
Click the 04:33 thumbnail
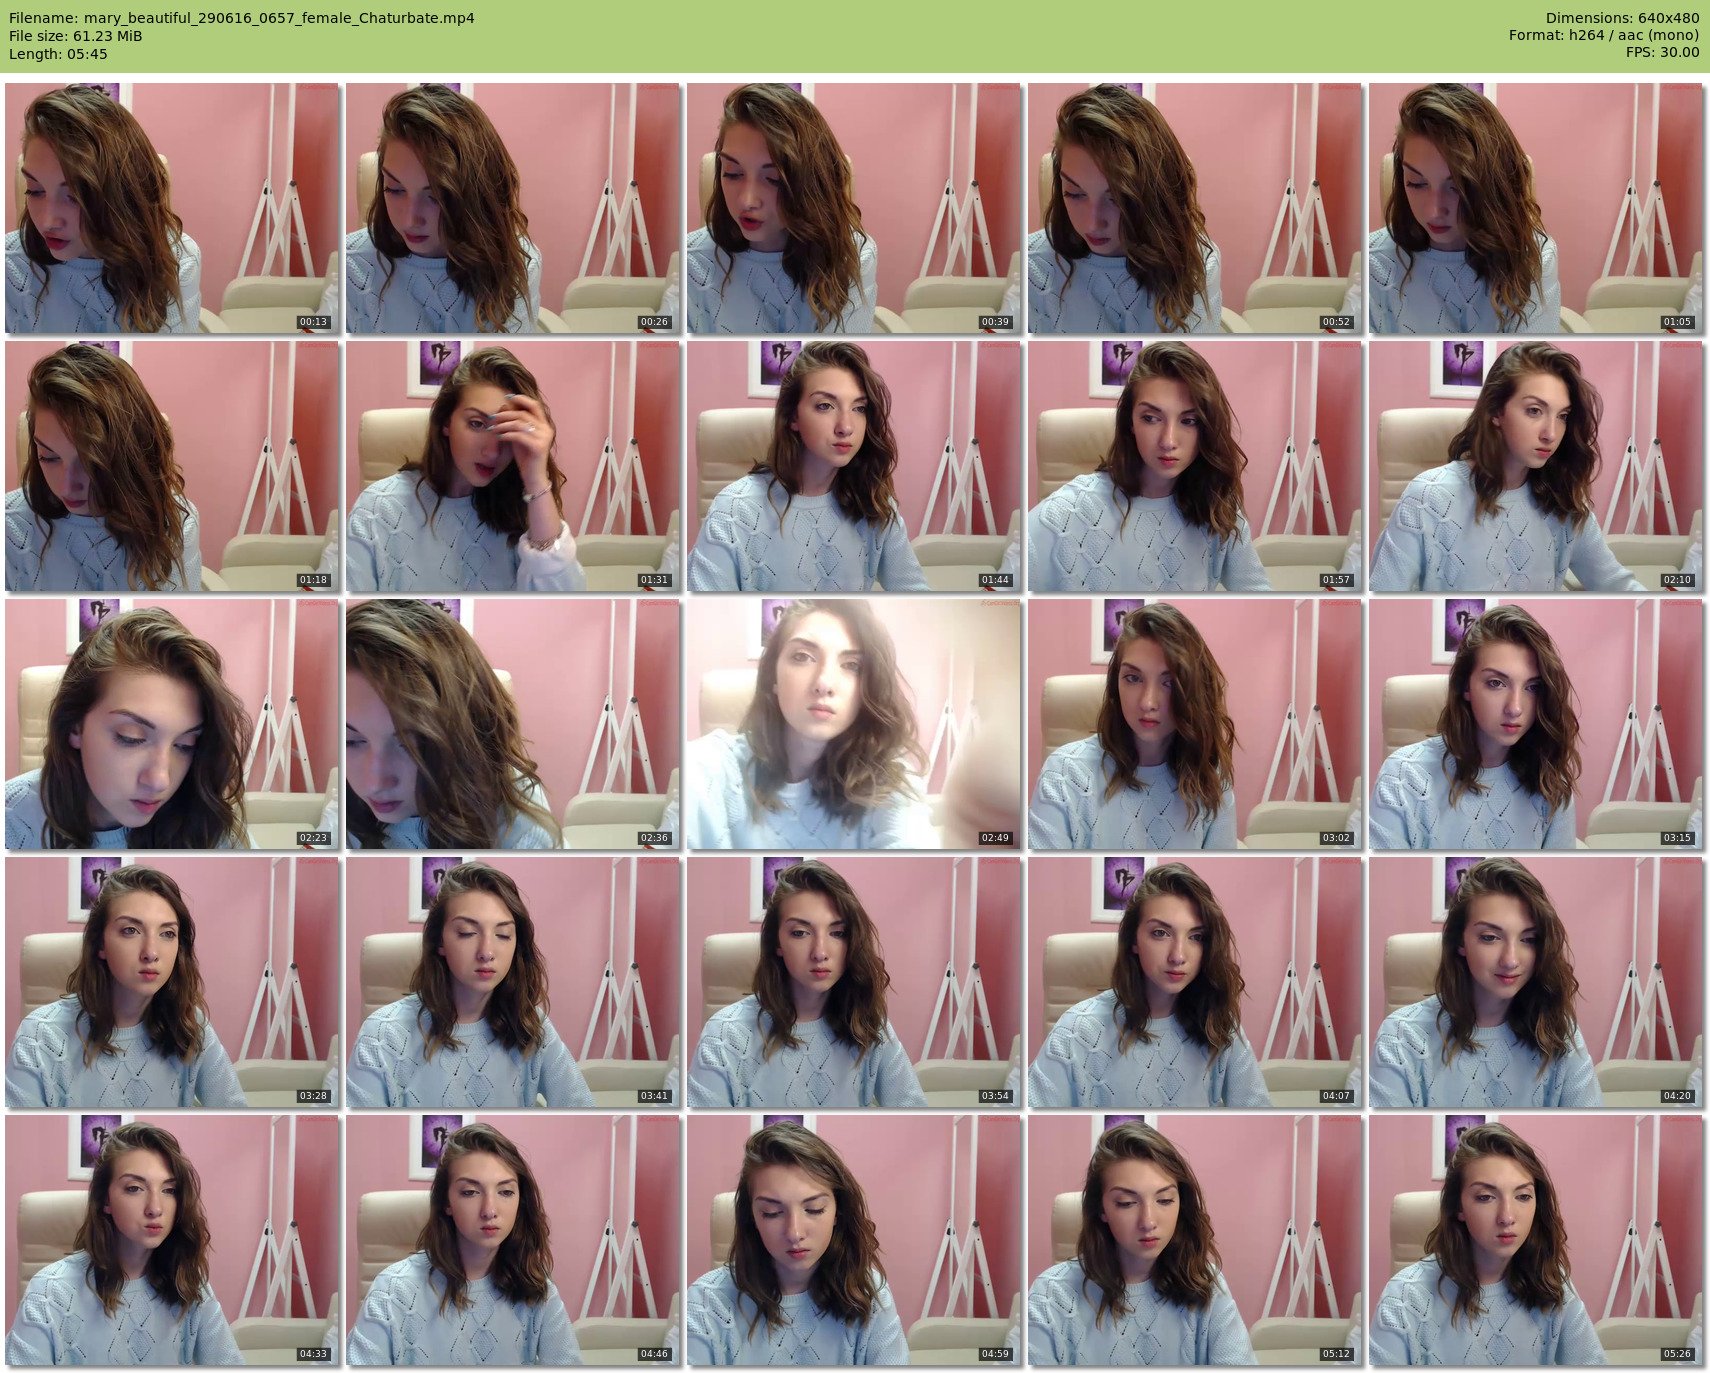pyautogui.click(x=172, y=1240)
